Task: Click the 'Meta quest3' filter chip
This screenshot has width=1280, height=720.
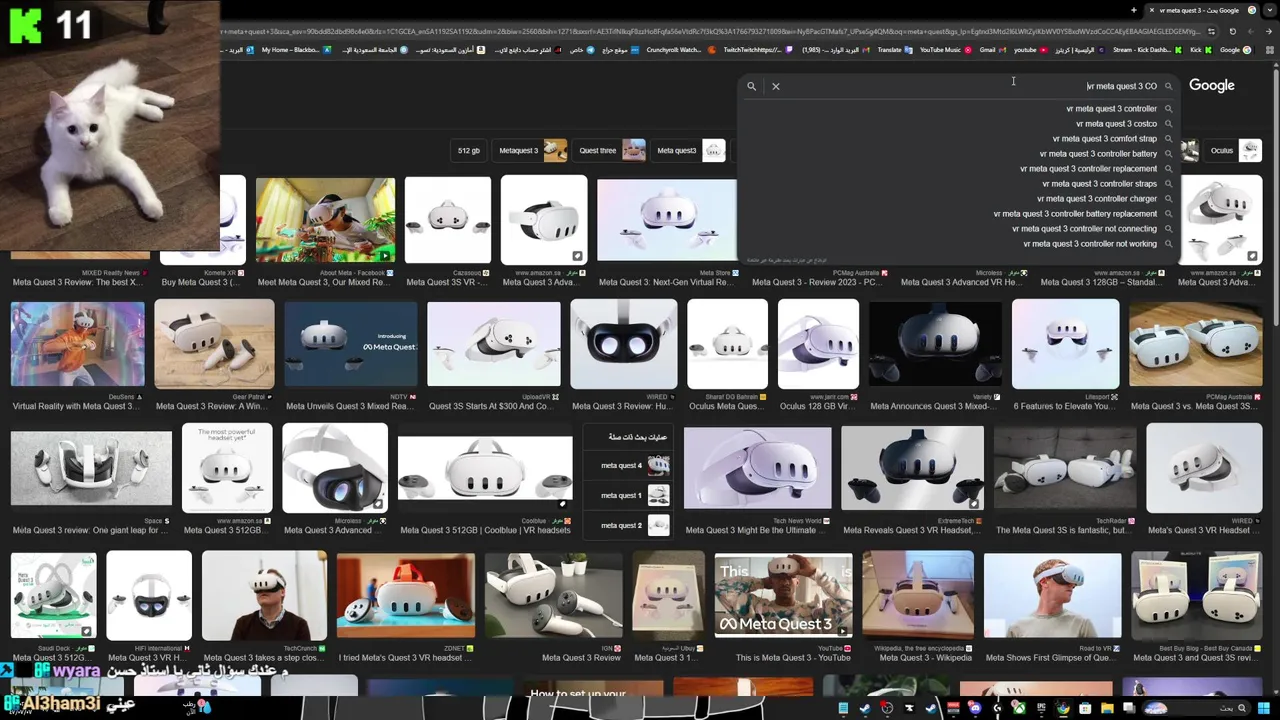Action: [x=689, y=151]
